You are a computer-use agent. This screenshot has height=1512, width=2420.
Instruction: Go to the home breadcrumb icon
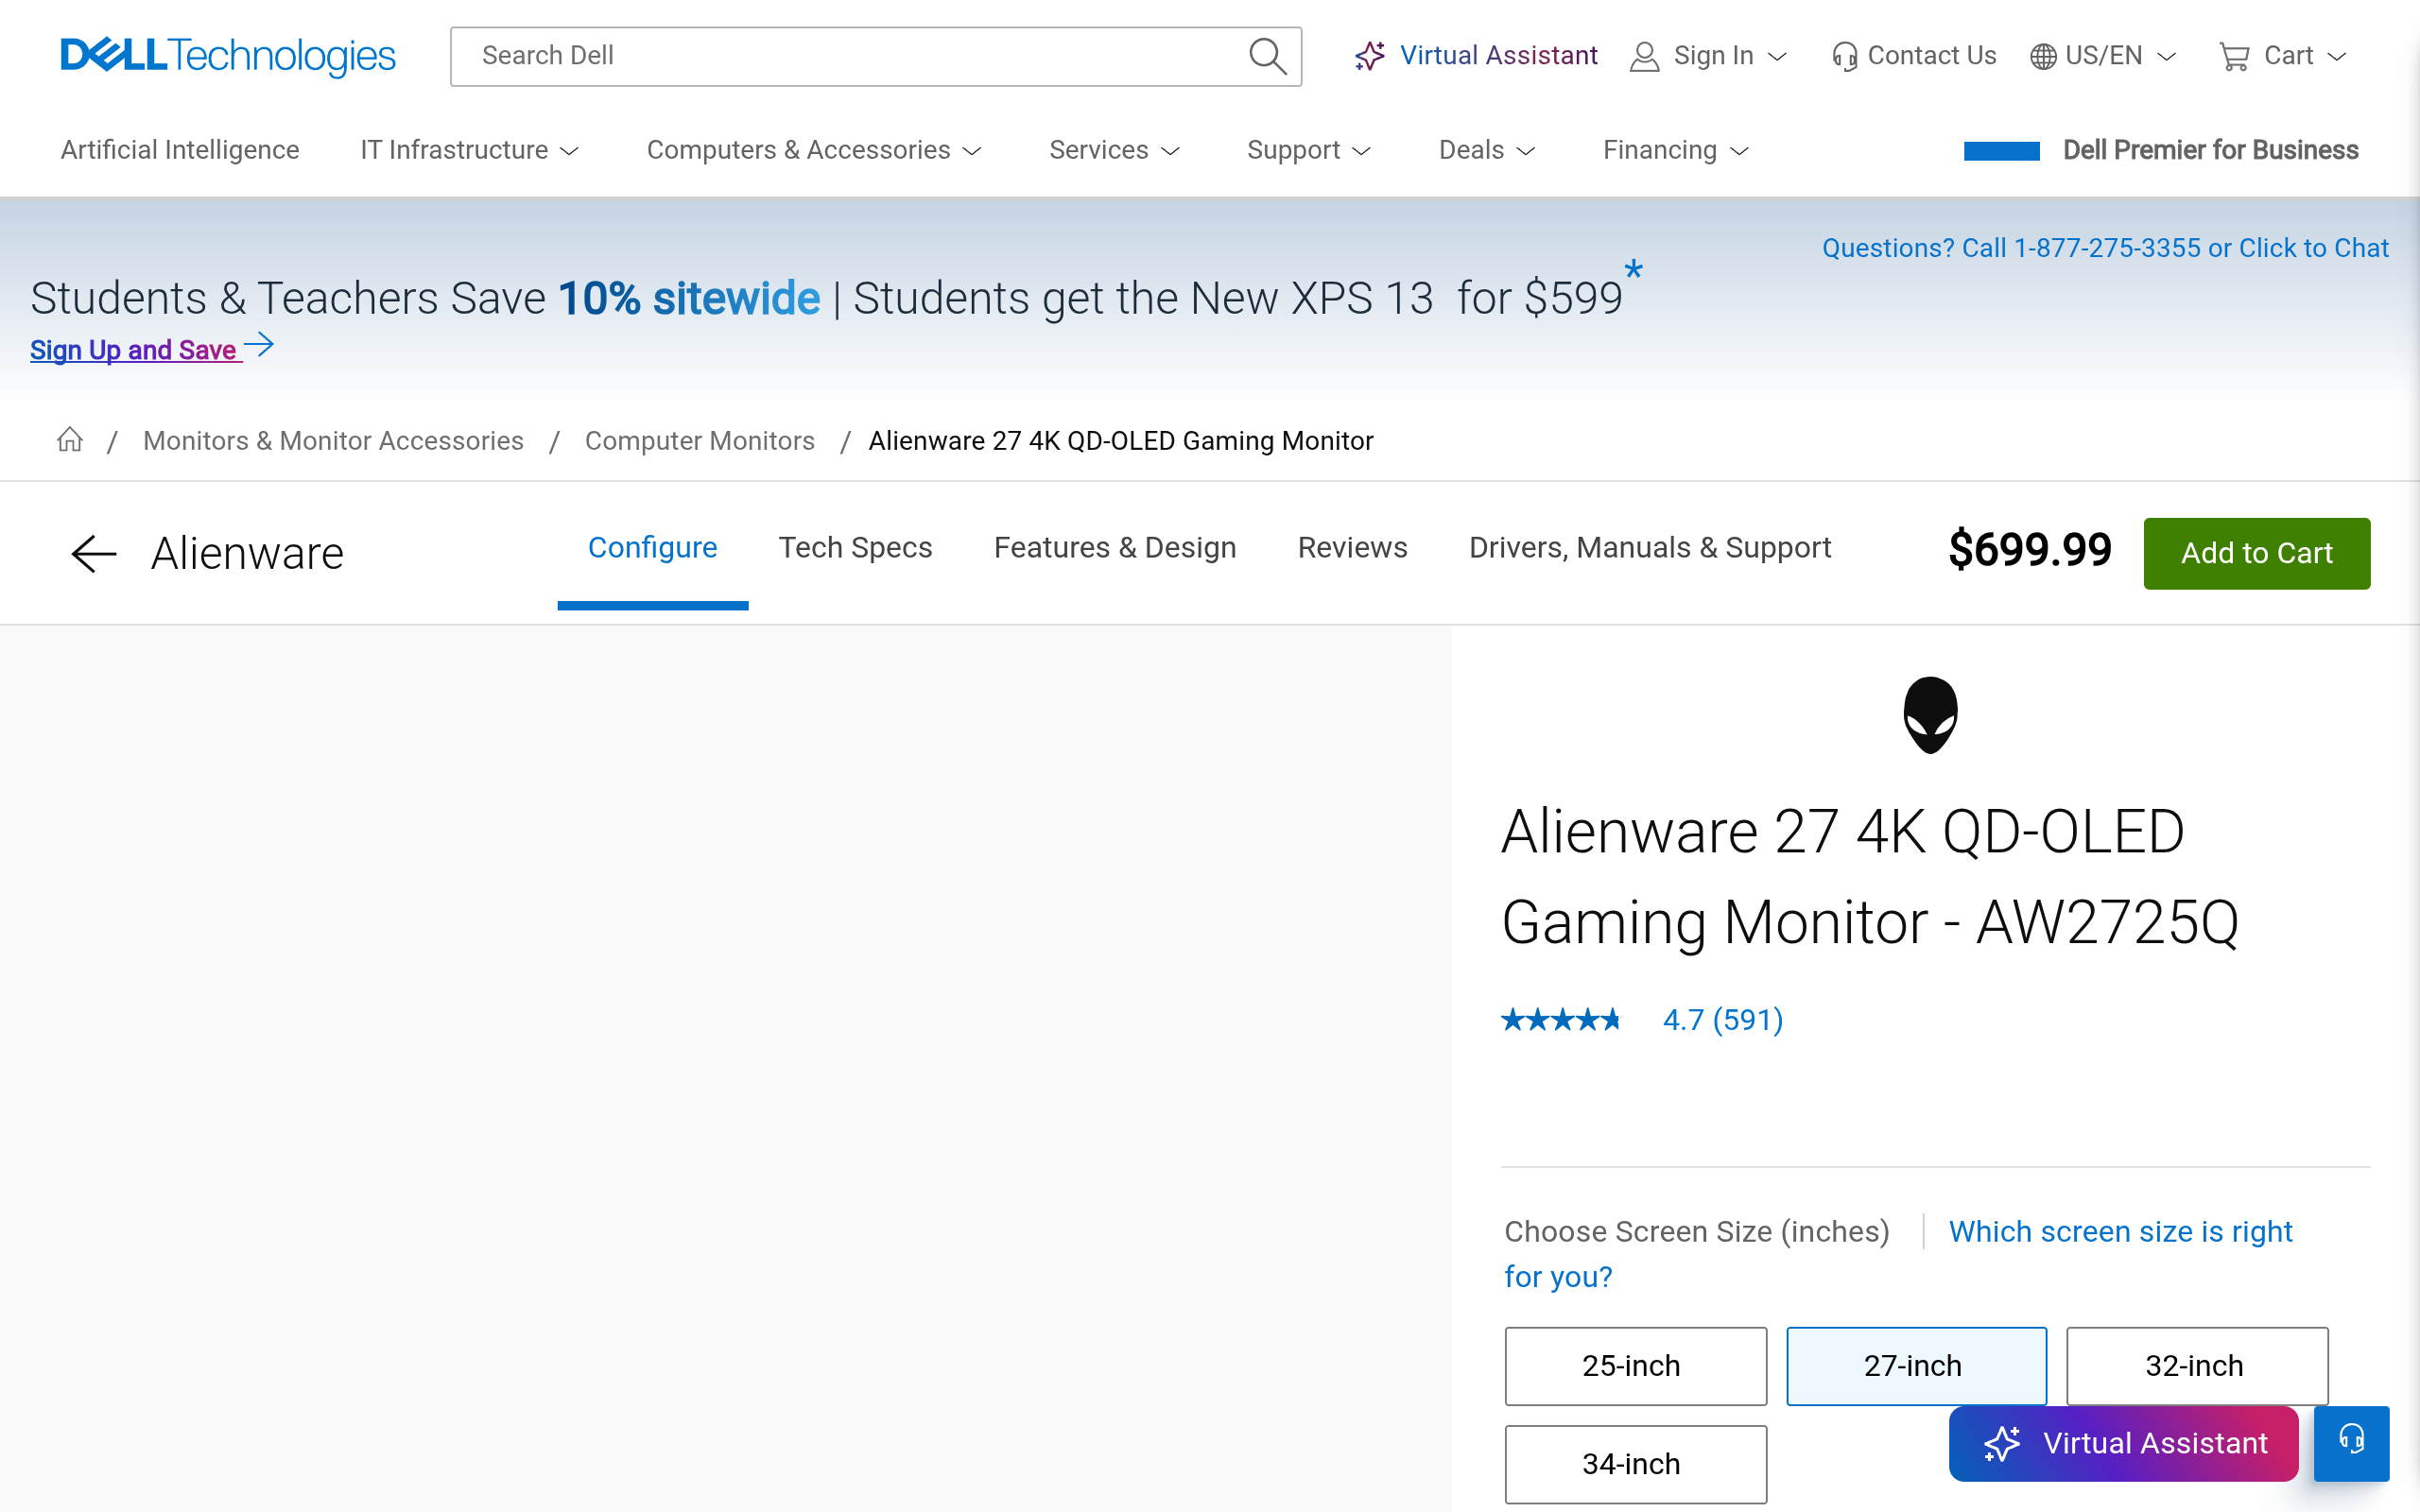(x=70, y=440)
